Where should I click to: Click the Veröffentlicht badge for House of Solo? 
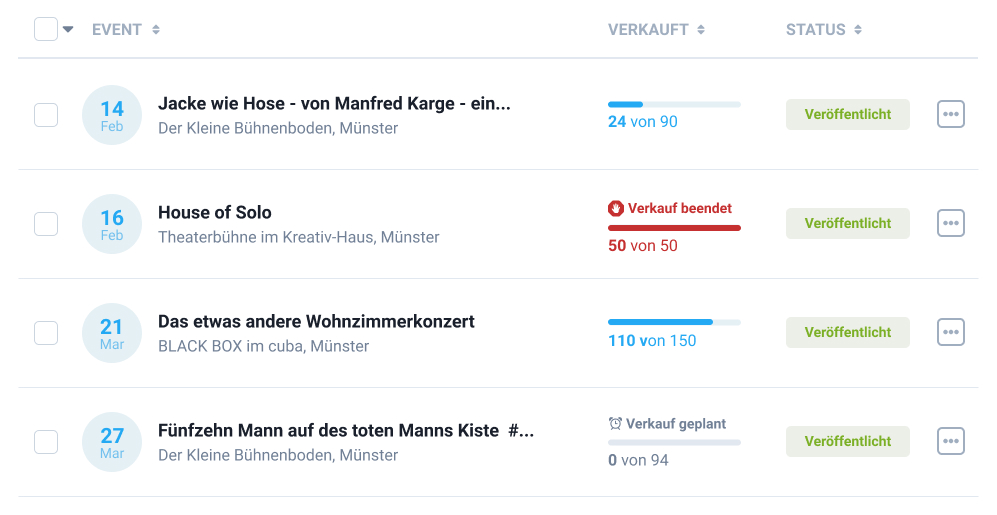847,223
